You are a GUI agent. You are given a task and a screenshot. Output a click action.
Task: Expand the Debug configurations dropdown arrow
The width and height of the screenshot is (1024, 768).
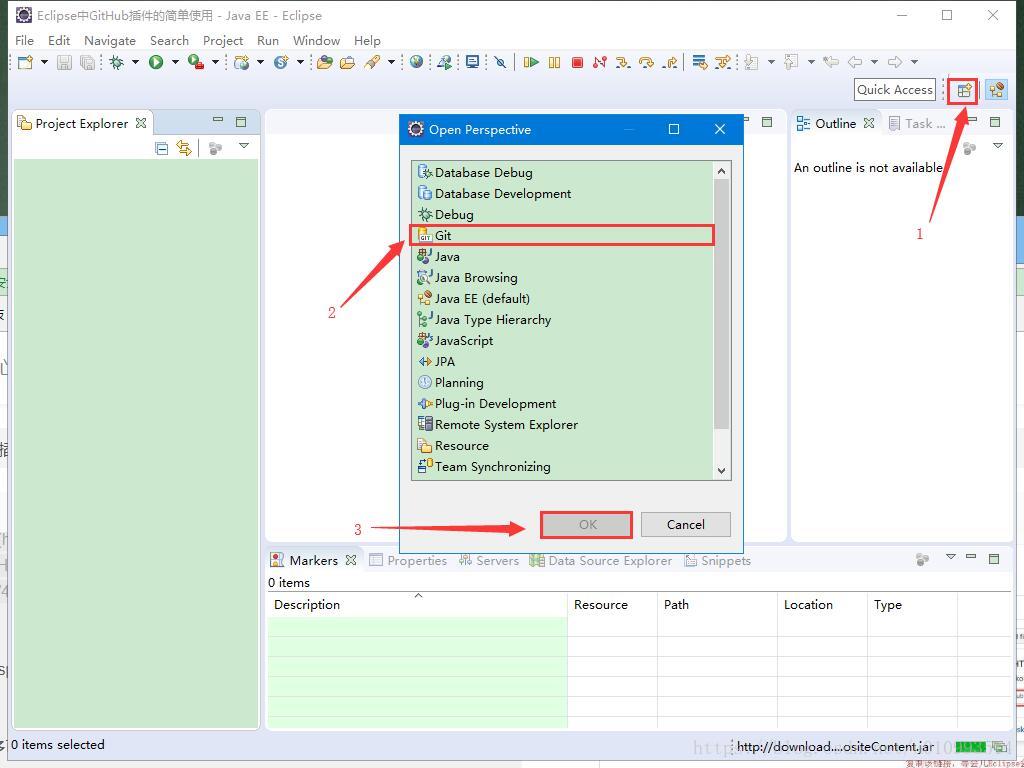tap(135, 62)
